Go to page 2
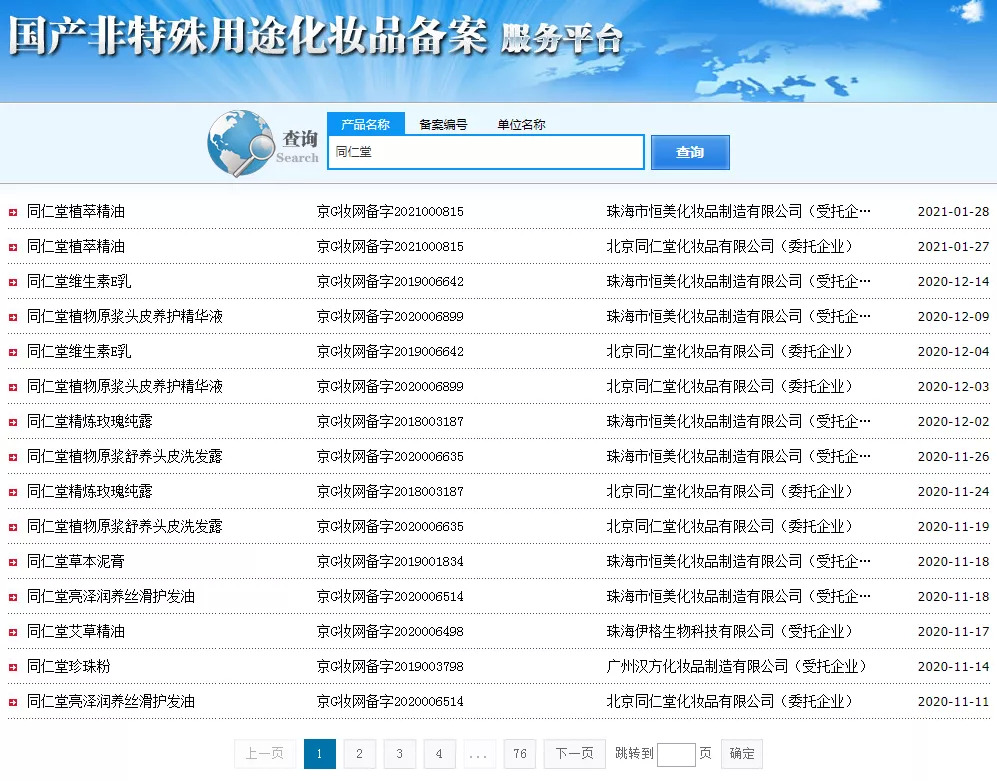The width and height of the screenshot is (997, 781). tap(359, 754)
